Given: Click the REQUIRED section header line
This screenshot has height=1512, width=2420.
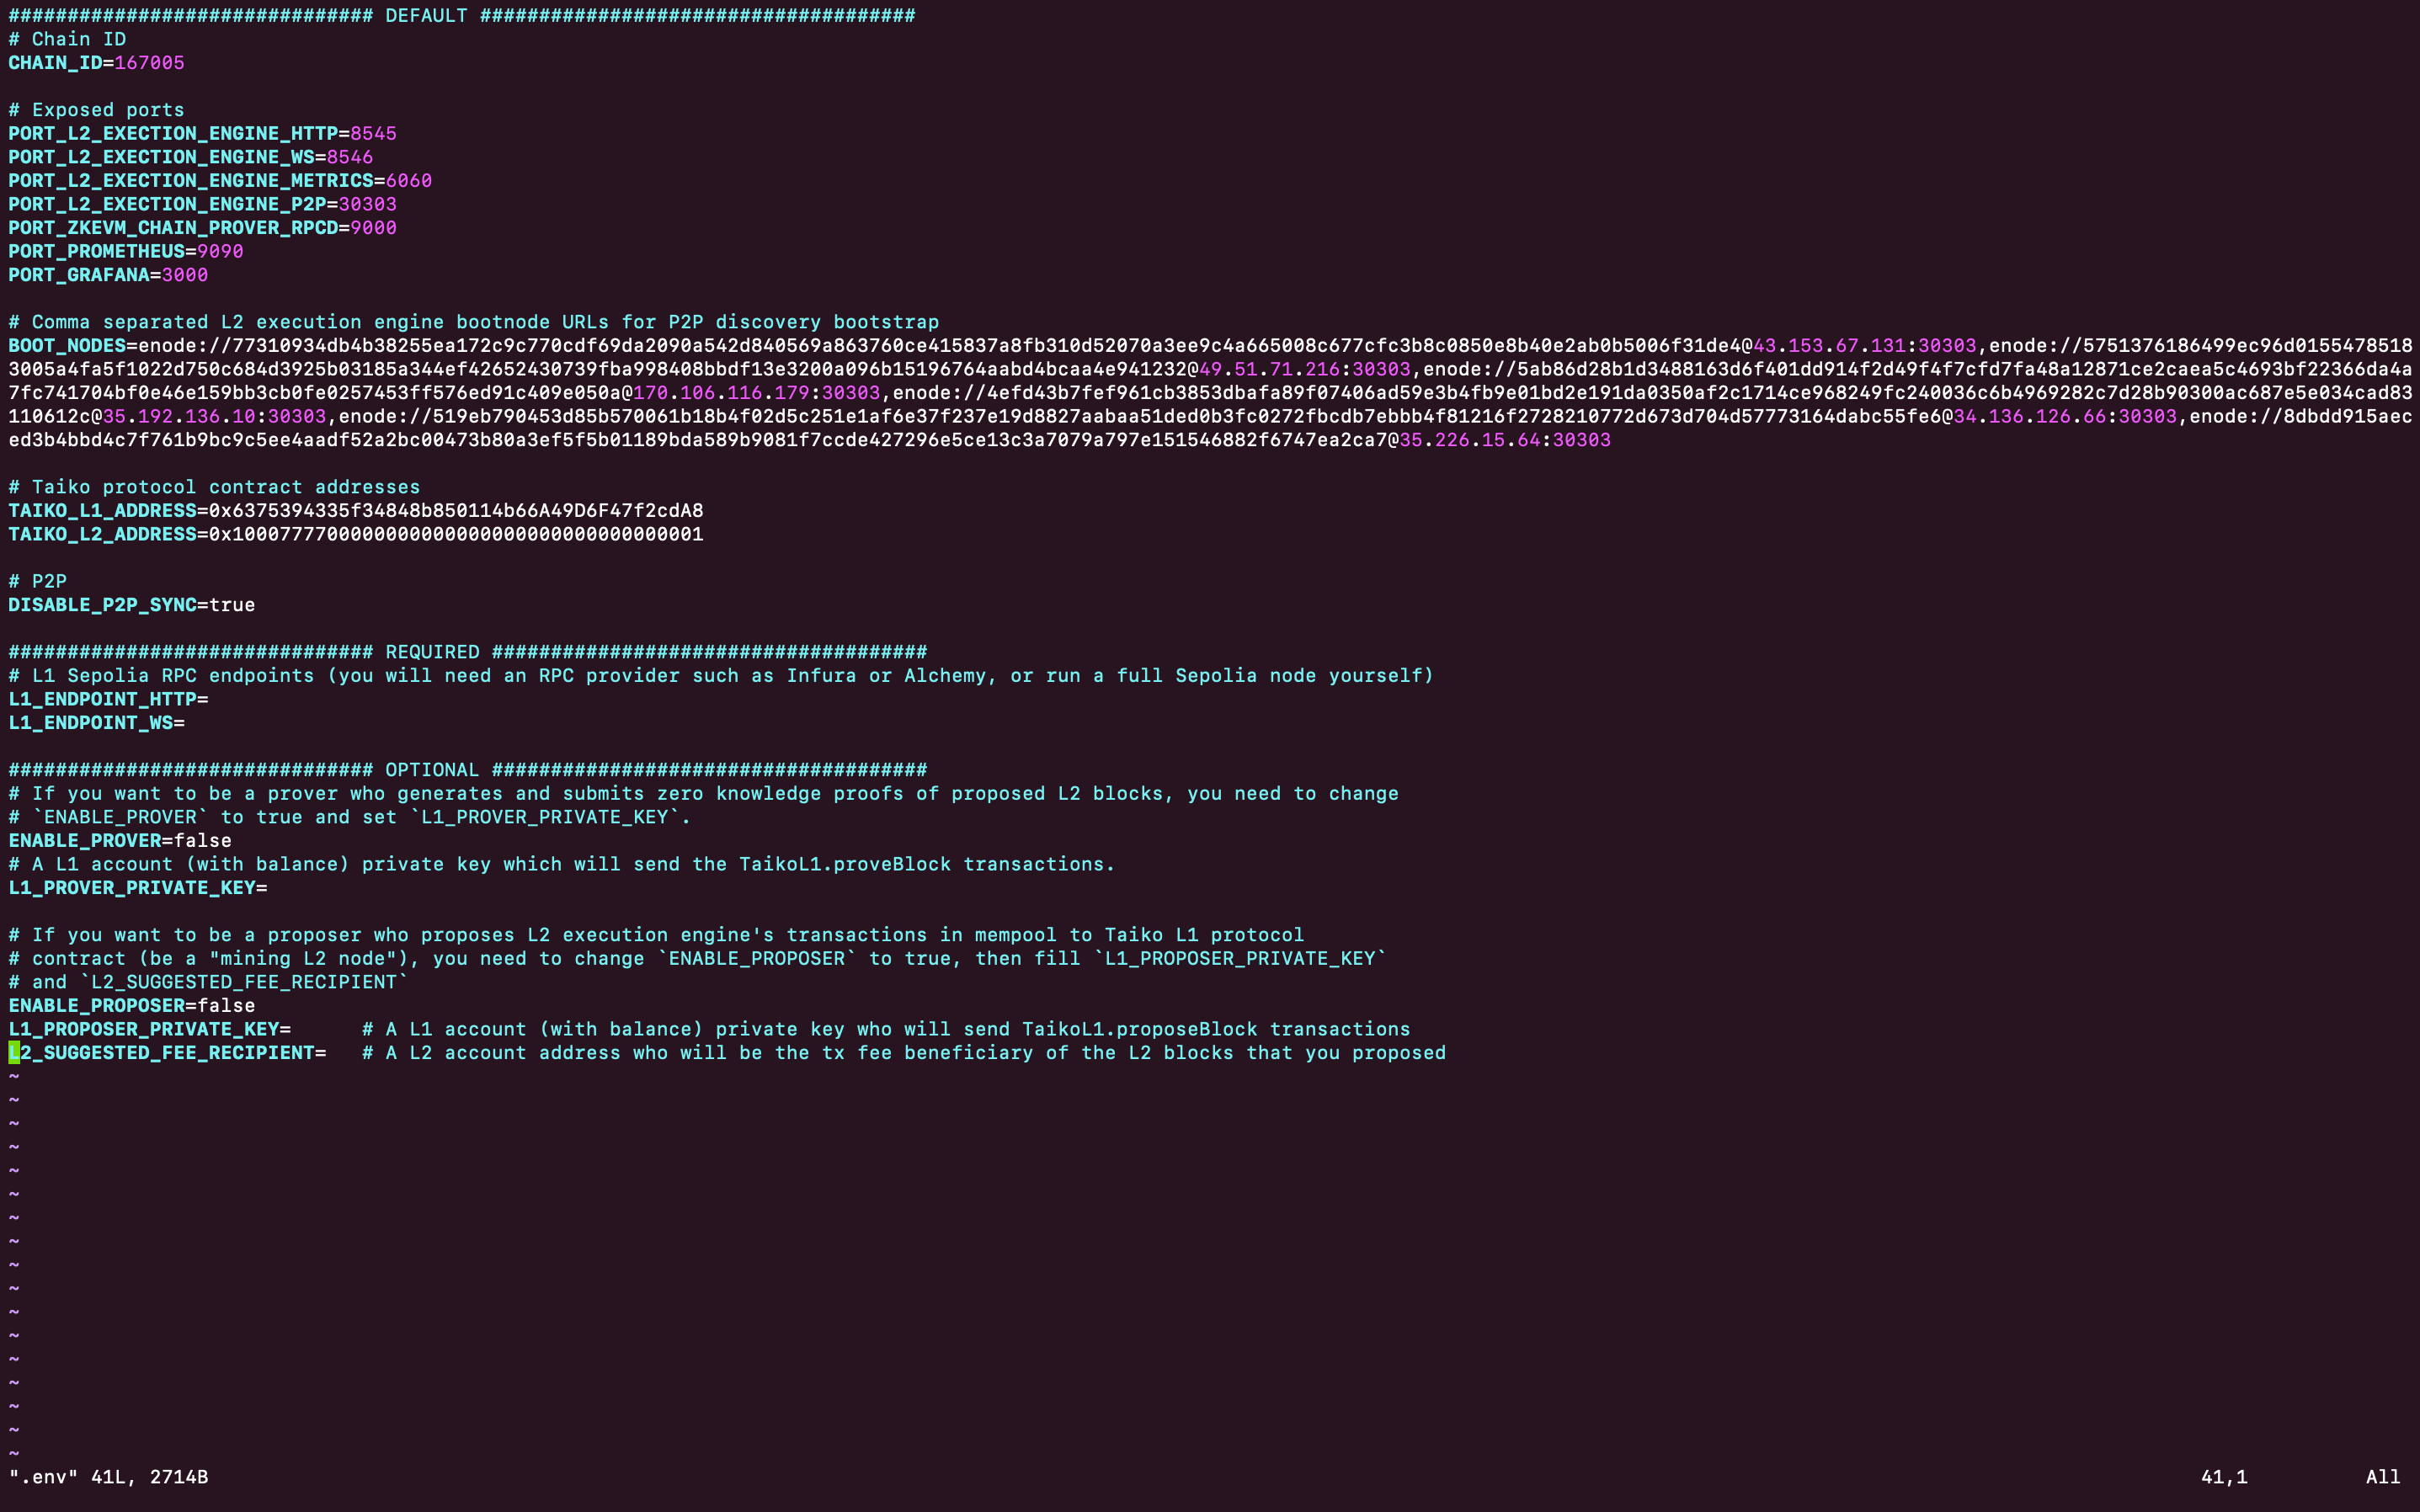Looking at the screenshot, I should coord(468,652).
